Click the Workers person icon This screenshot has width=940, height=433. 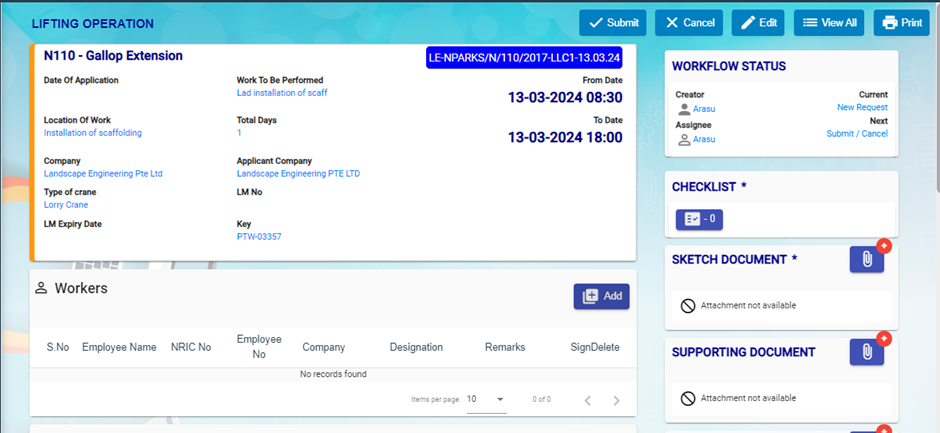point(41,288)
